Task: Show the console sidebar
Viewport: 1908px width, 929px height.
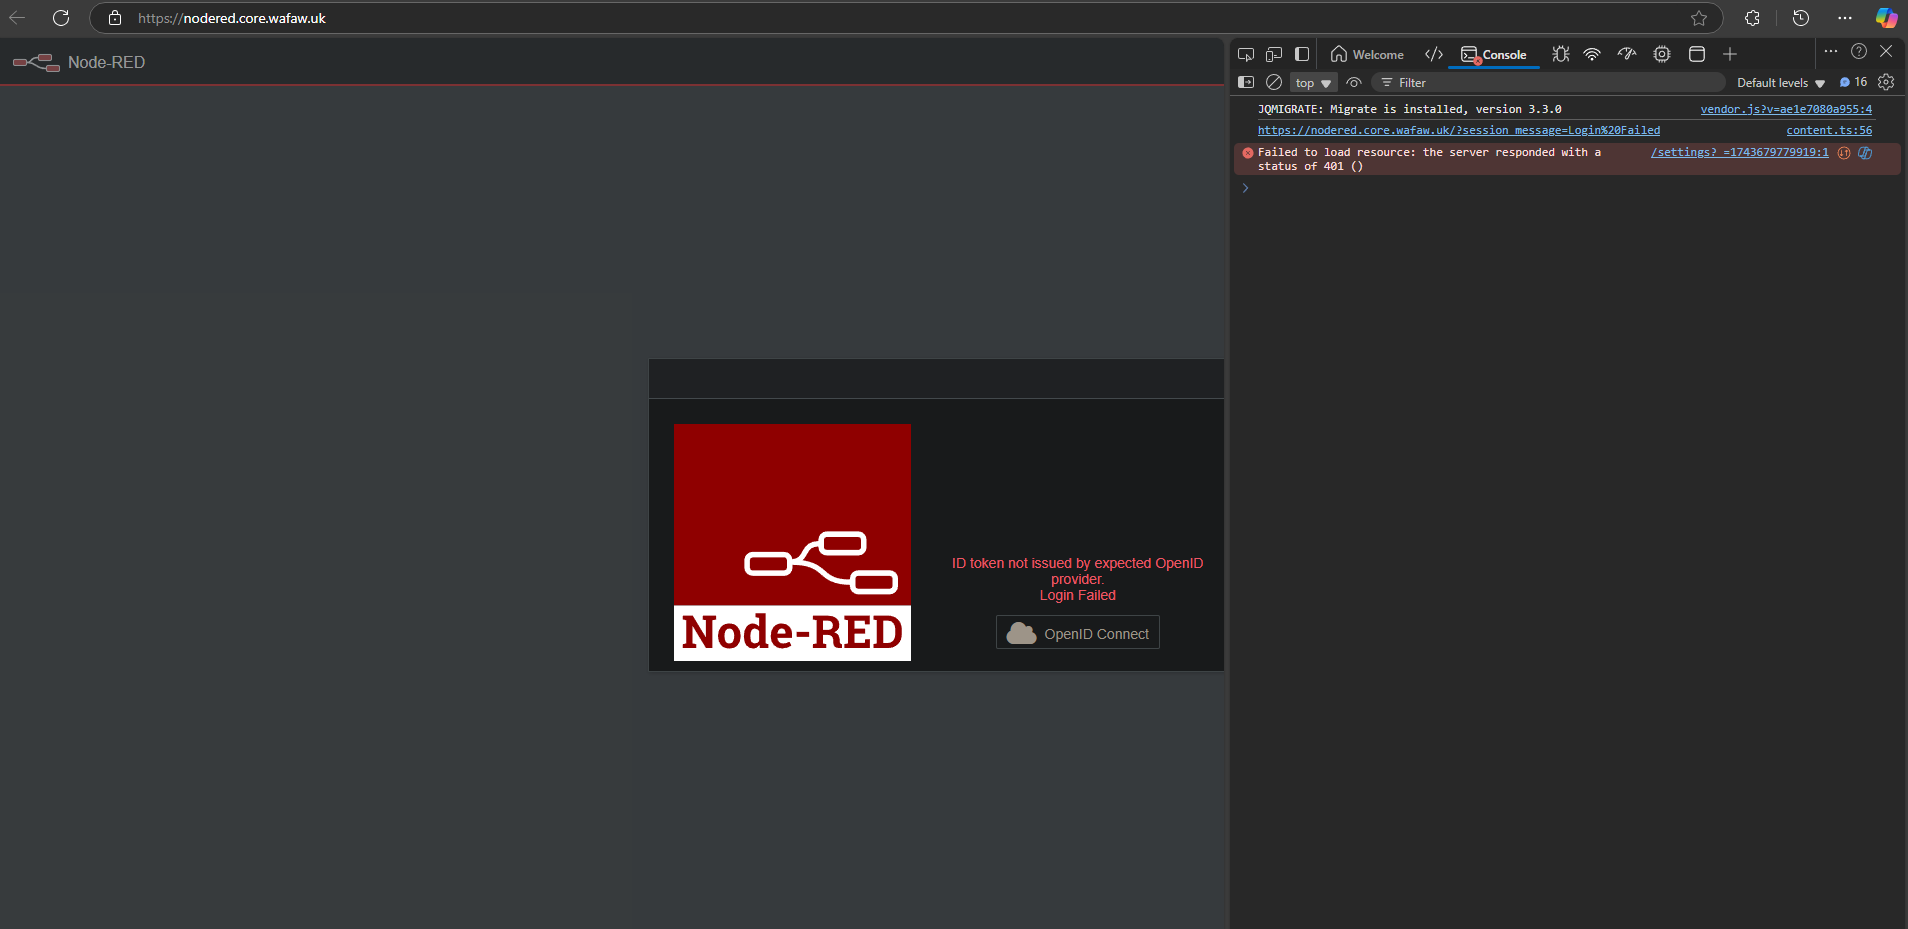Action: [x=1246, y=82]
